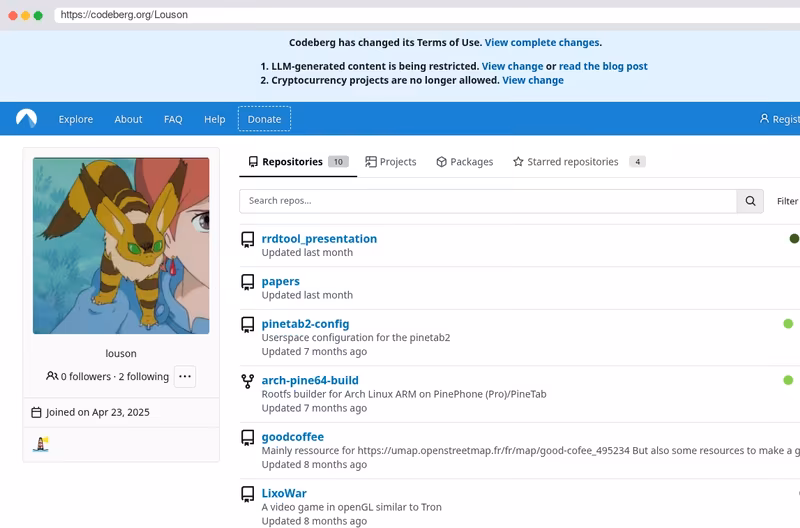Open FAQ in the navigation bar

173,119
